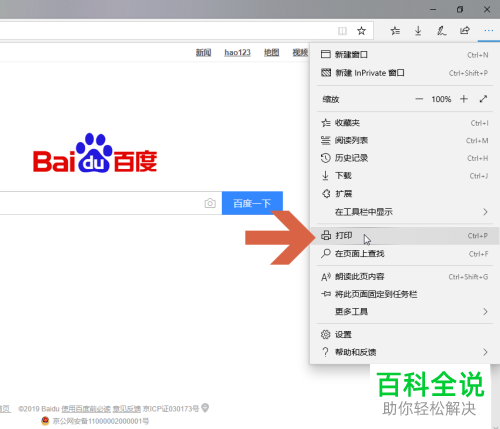The height and width of the screenshot is (429, 500).
Task: Click the Baidu logo
Action: coord(95,153)
